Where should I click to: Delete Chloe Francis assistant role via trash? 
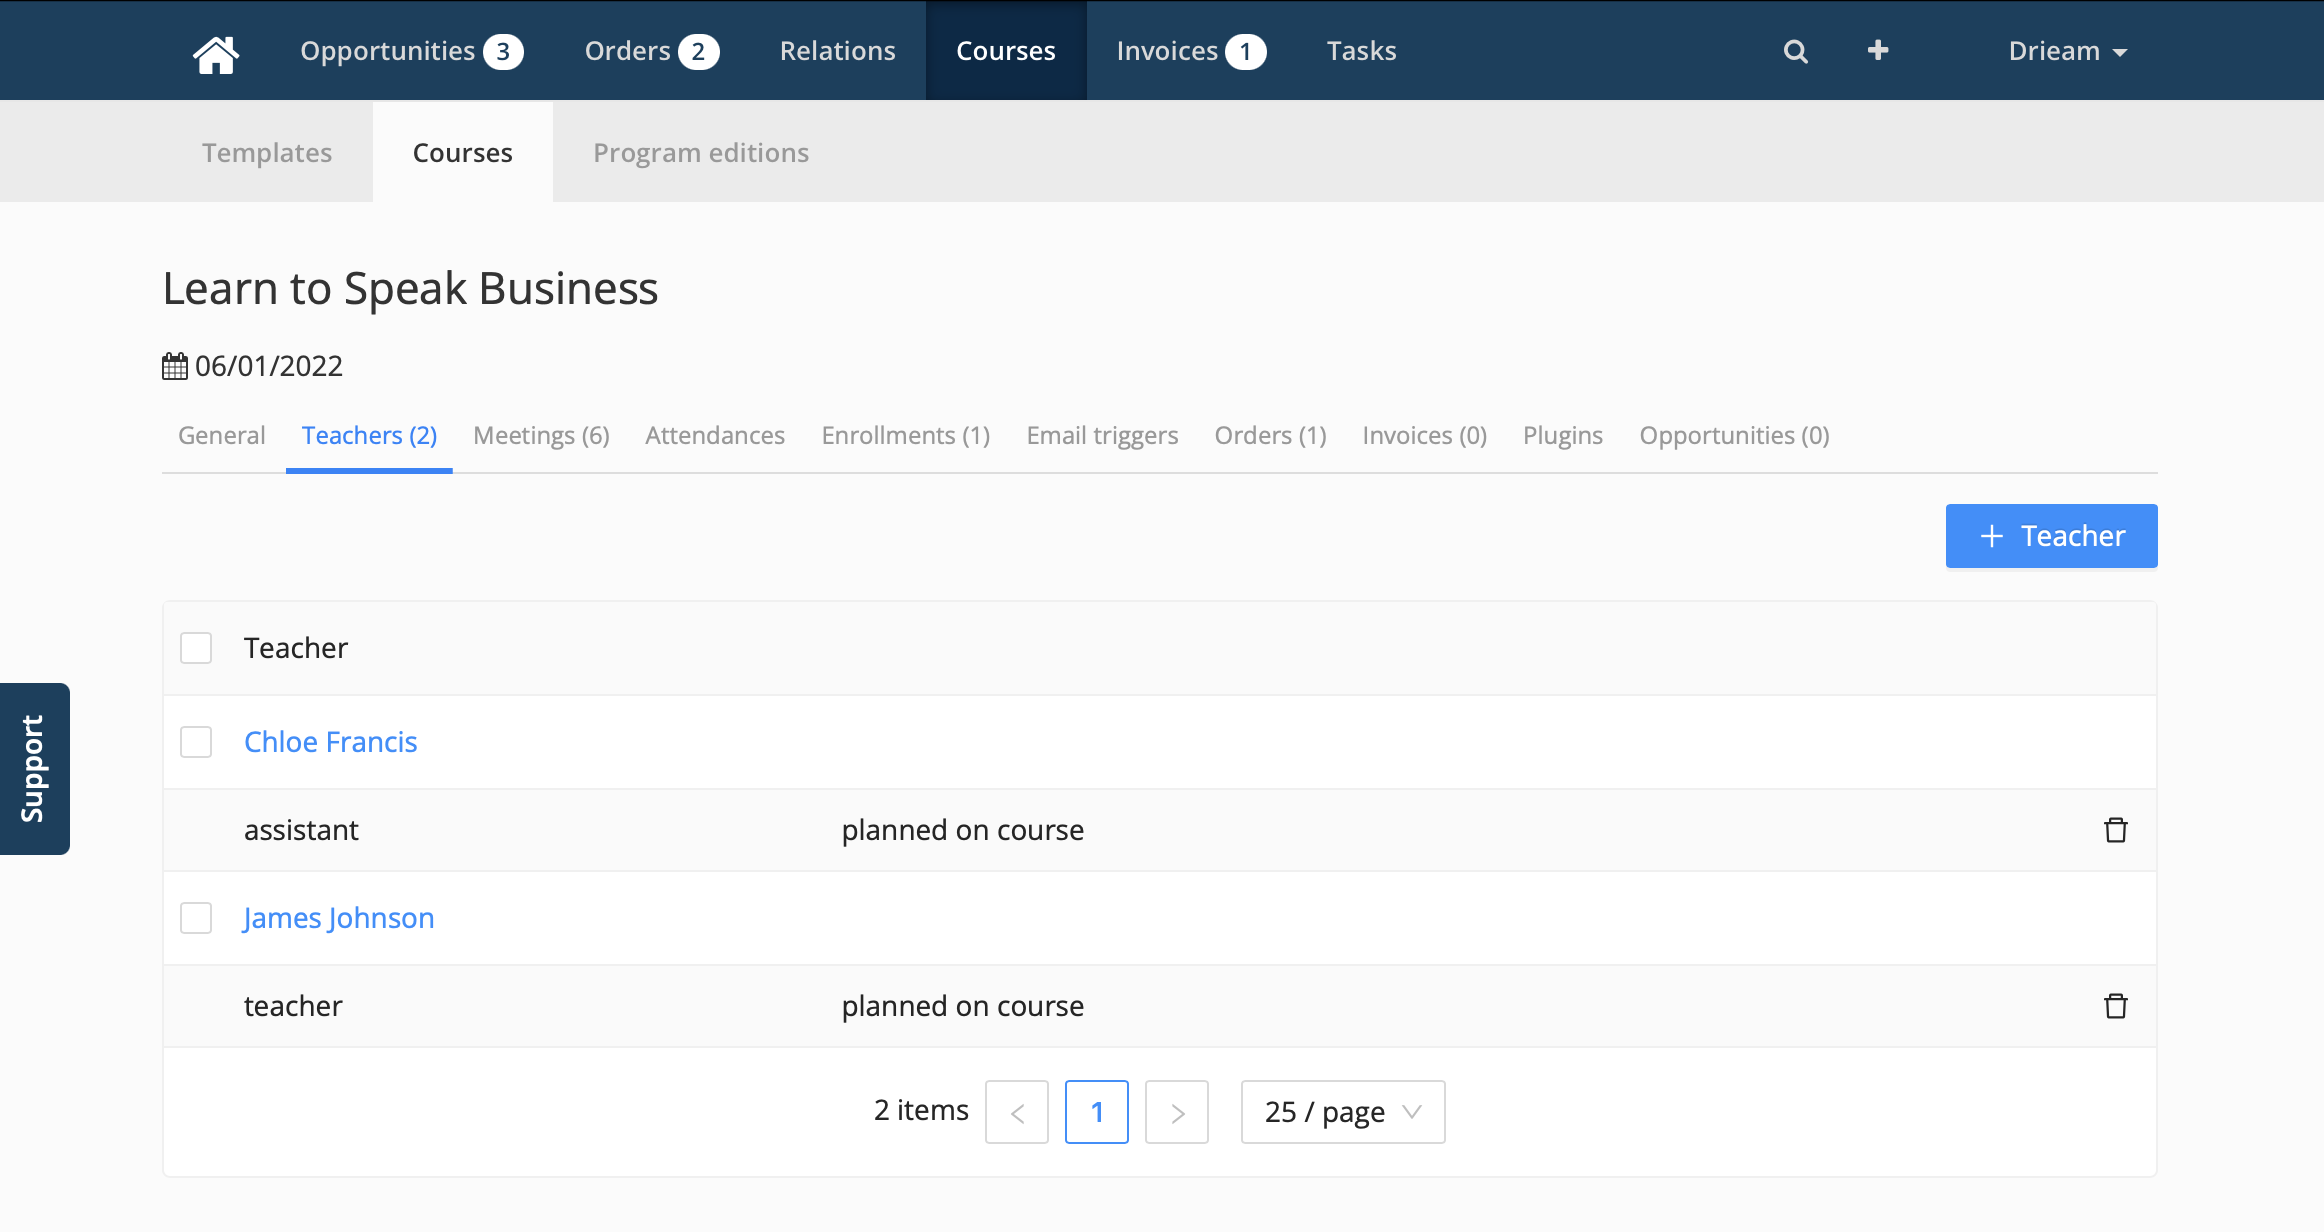pyautogui.click(x=2115, y=830)
